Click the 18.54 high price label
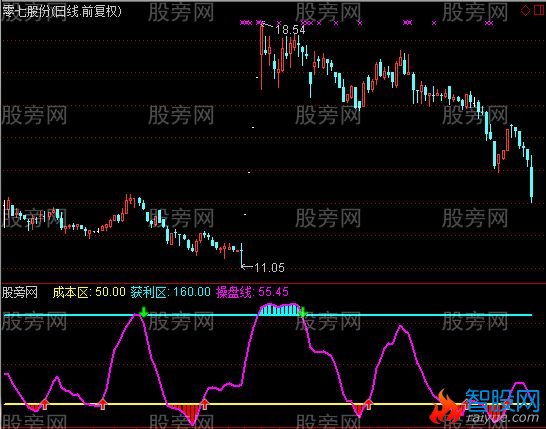 (x=290, y=30)
